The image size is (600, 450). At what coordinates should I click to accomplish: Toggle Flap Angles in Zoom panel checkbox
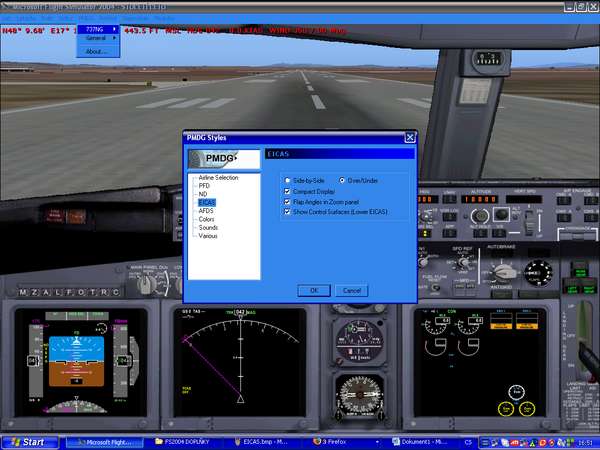point(287,202)
